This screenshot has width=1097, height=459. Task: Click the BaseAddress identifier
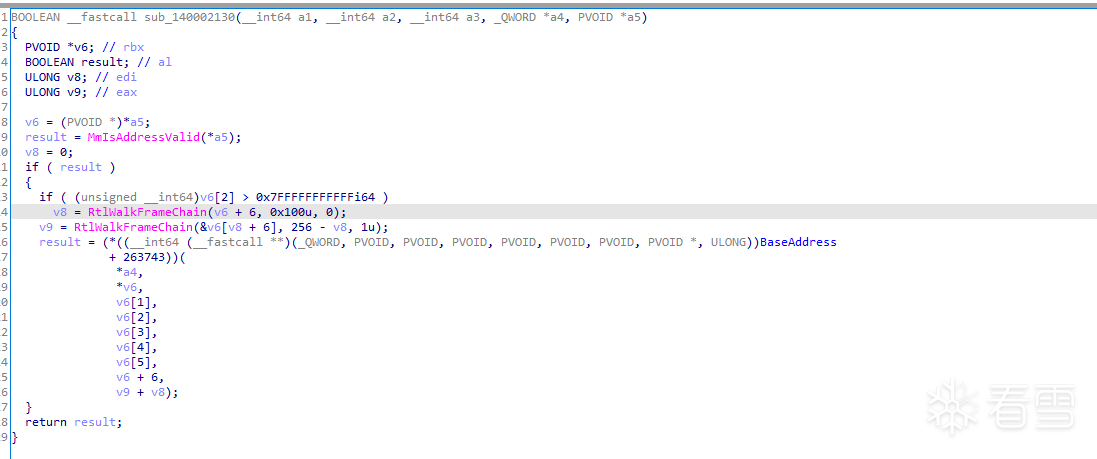tap(798, 242)
